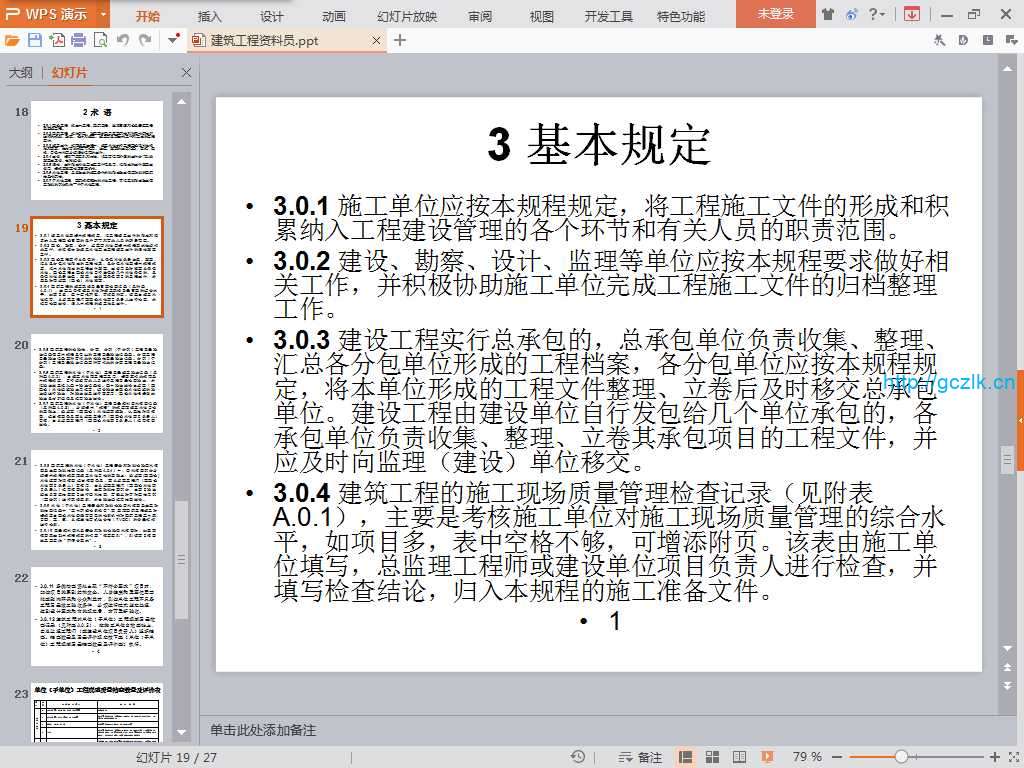Open the WPS 演示 application menu dropdown arrow
This screenshot has width=1024, height=768.
[103, 15]
